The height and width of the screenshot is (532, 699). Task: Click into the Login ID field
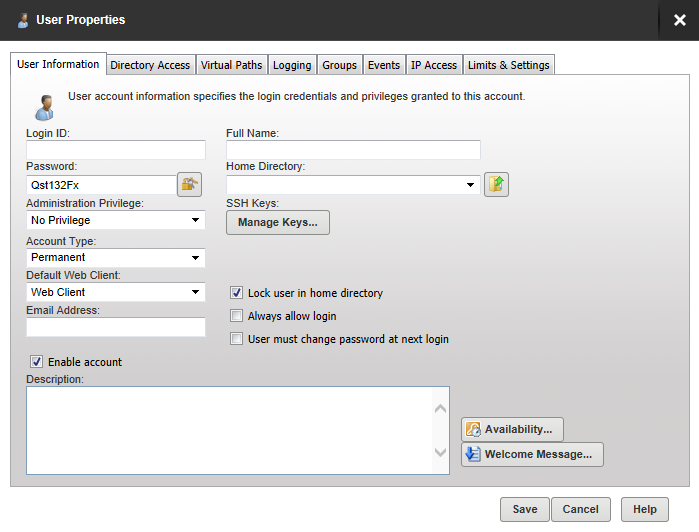[x=116, y=150]
